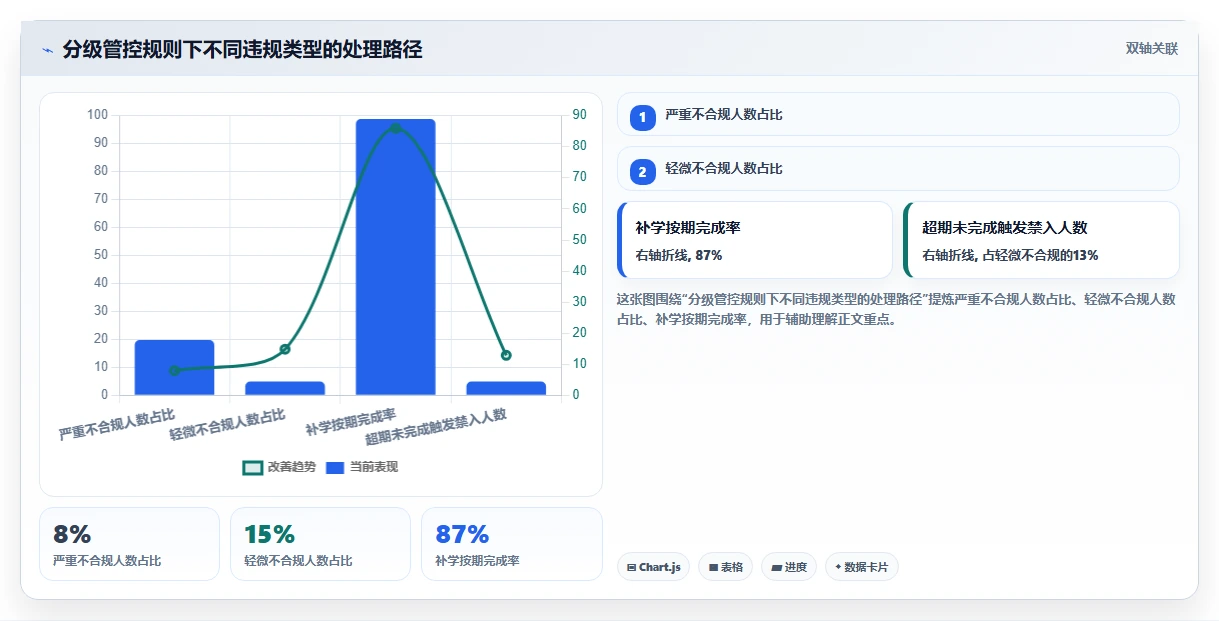The width and height of the screenshot is (1219, 621).
Task: Click the lightning icon beside the chart title
Action: click(48, 50)
